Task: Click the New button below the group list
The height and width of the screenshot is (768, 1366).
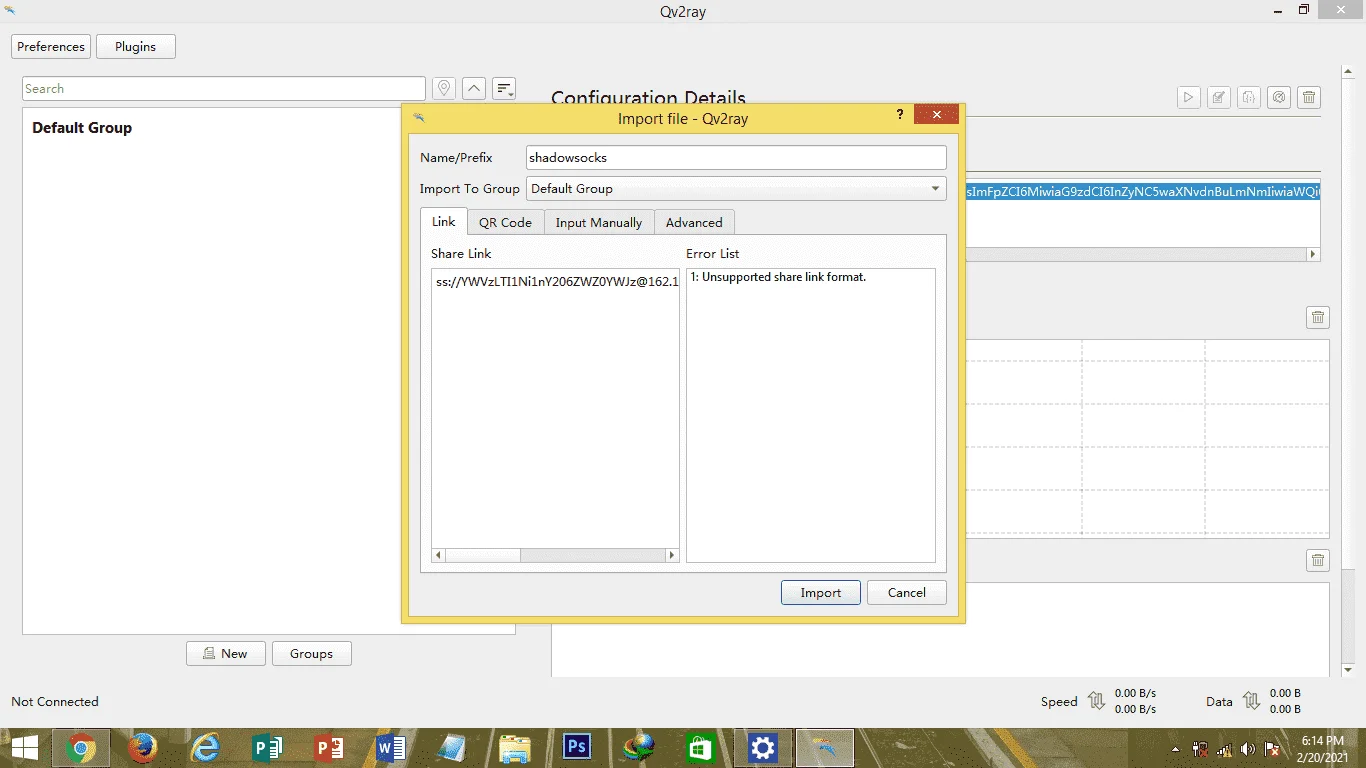Action: click(226, 653)
